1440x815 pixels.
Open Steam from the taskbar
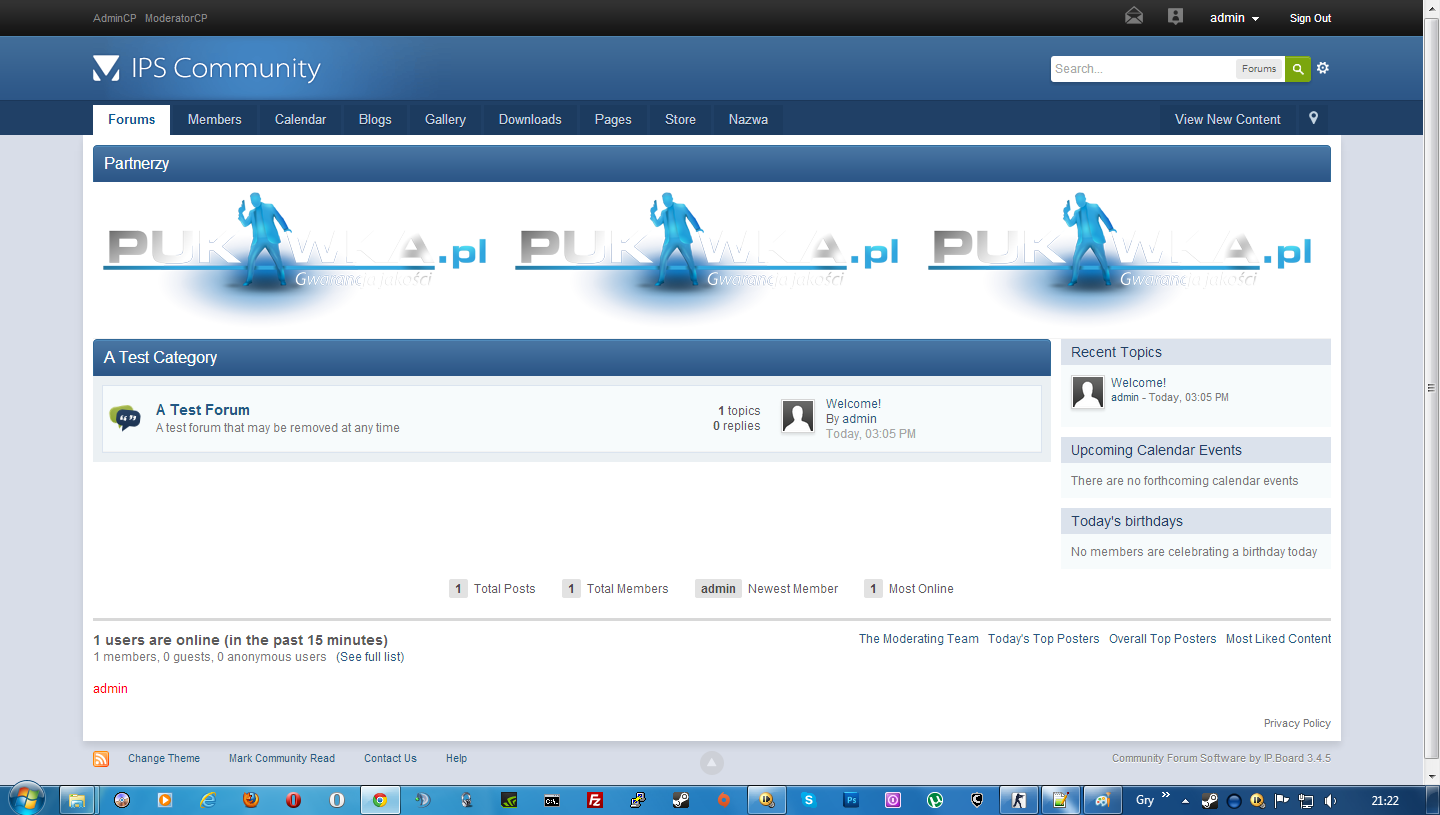(680, 800)
